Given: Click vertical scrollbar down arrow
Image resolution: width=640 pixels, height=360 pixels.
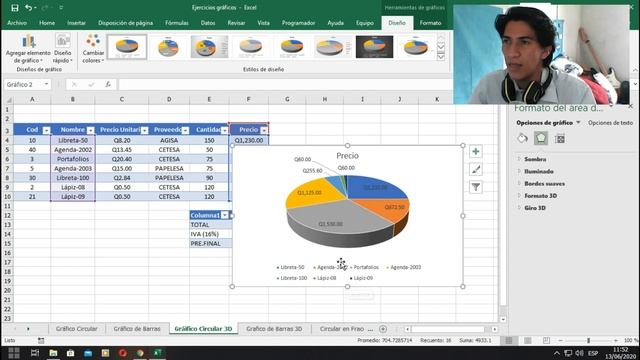Looking at the screenshot, I should tap(503, 320).
